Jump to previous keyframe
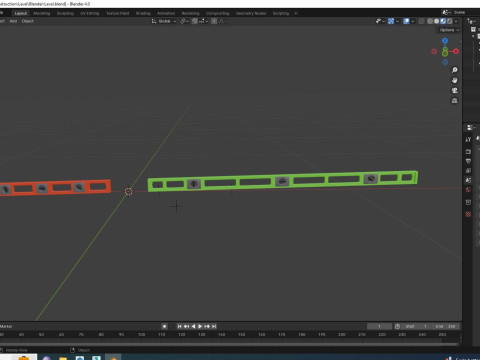 [186, 326]
